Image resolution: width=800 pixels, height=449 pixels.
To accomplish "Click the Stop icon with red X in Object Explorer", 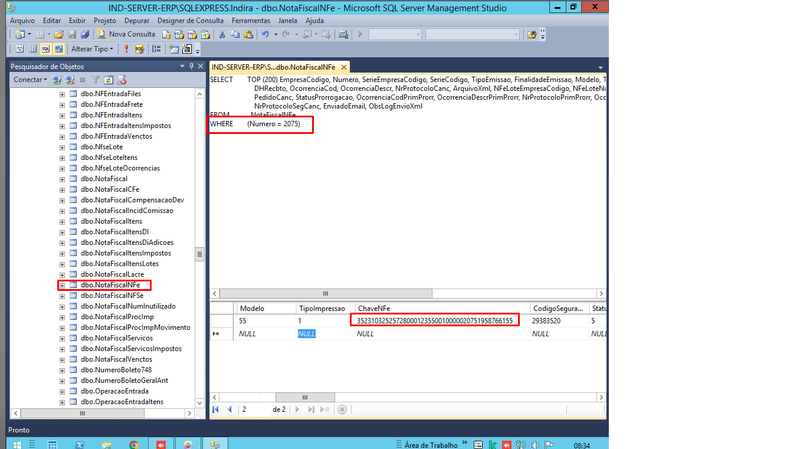I will [121, 80].
